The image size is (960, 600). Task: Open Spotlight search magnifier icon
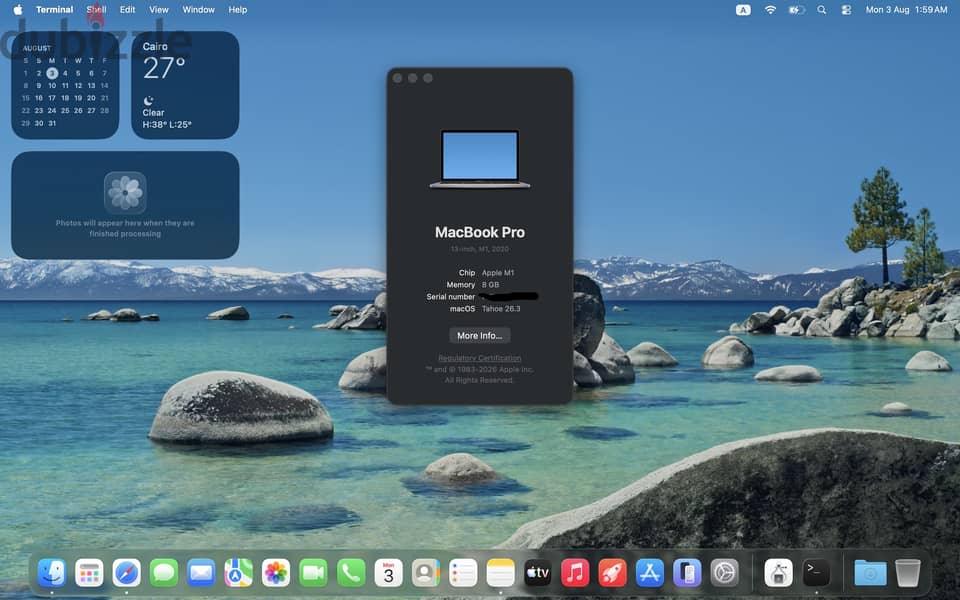pos(822,10)
